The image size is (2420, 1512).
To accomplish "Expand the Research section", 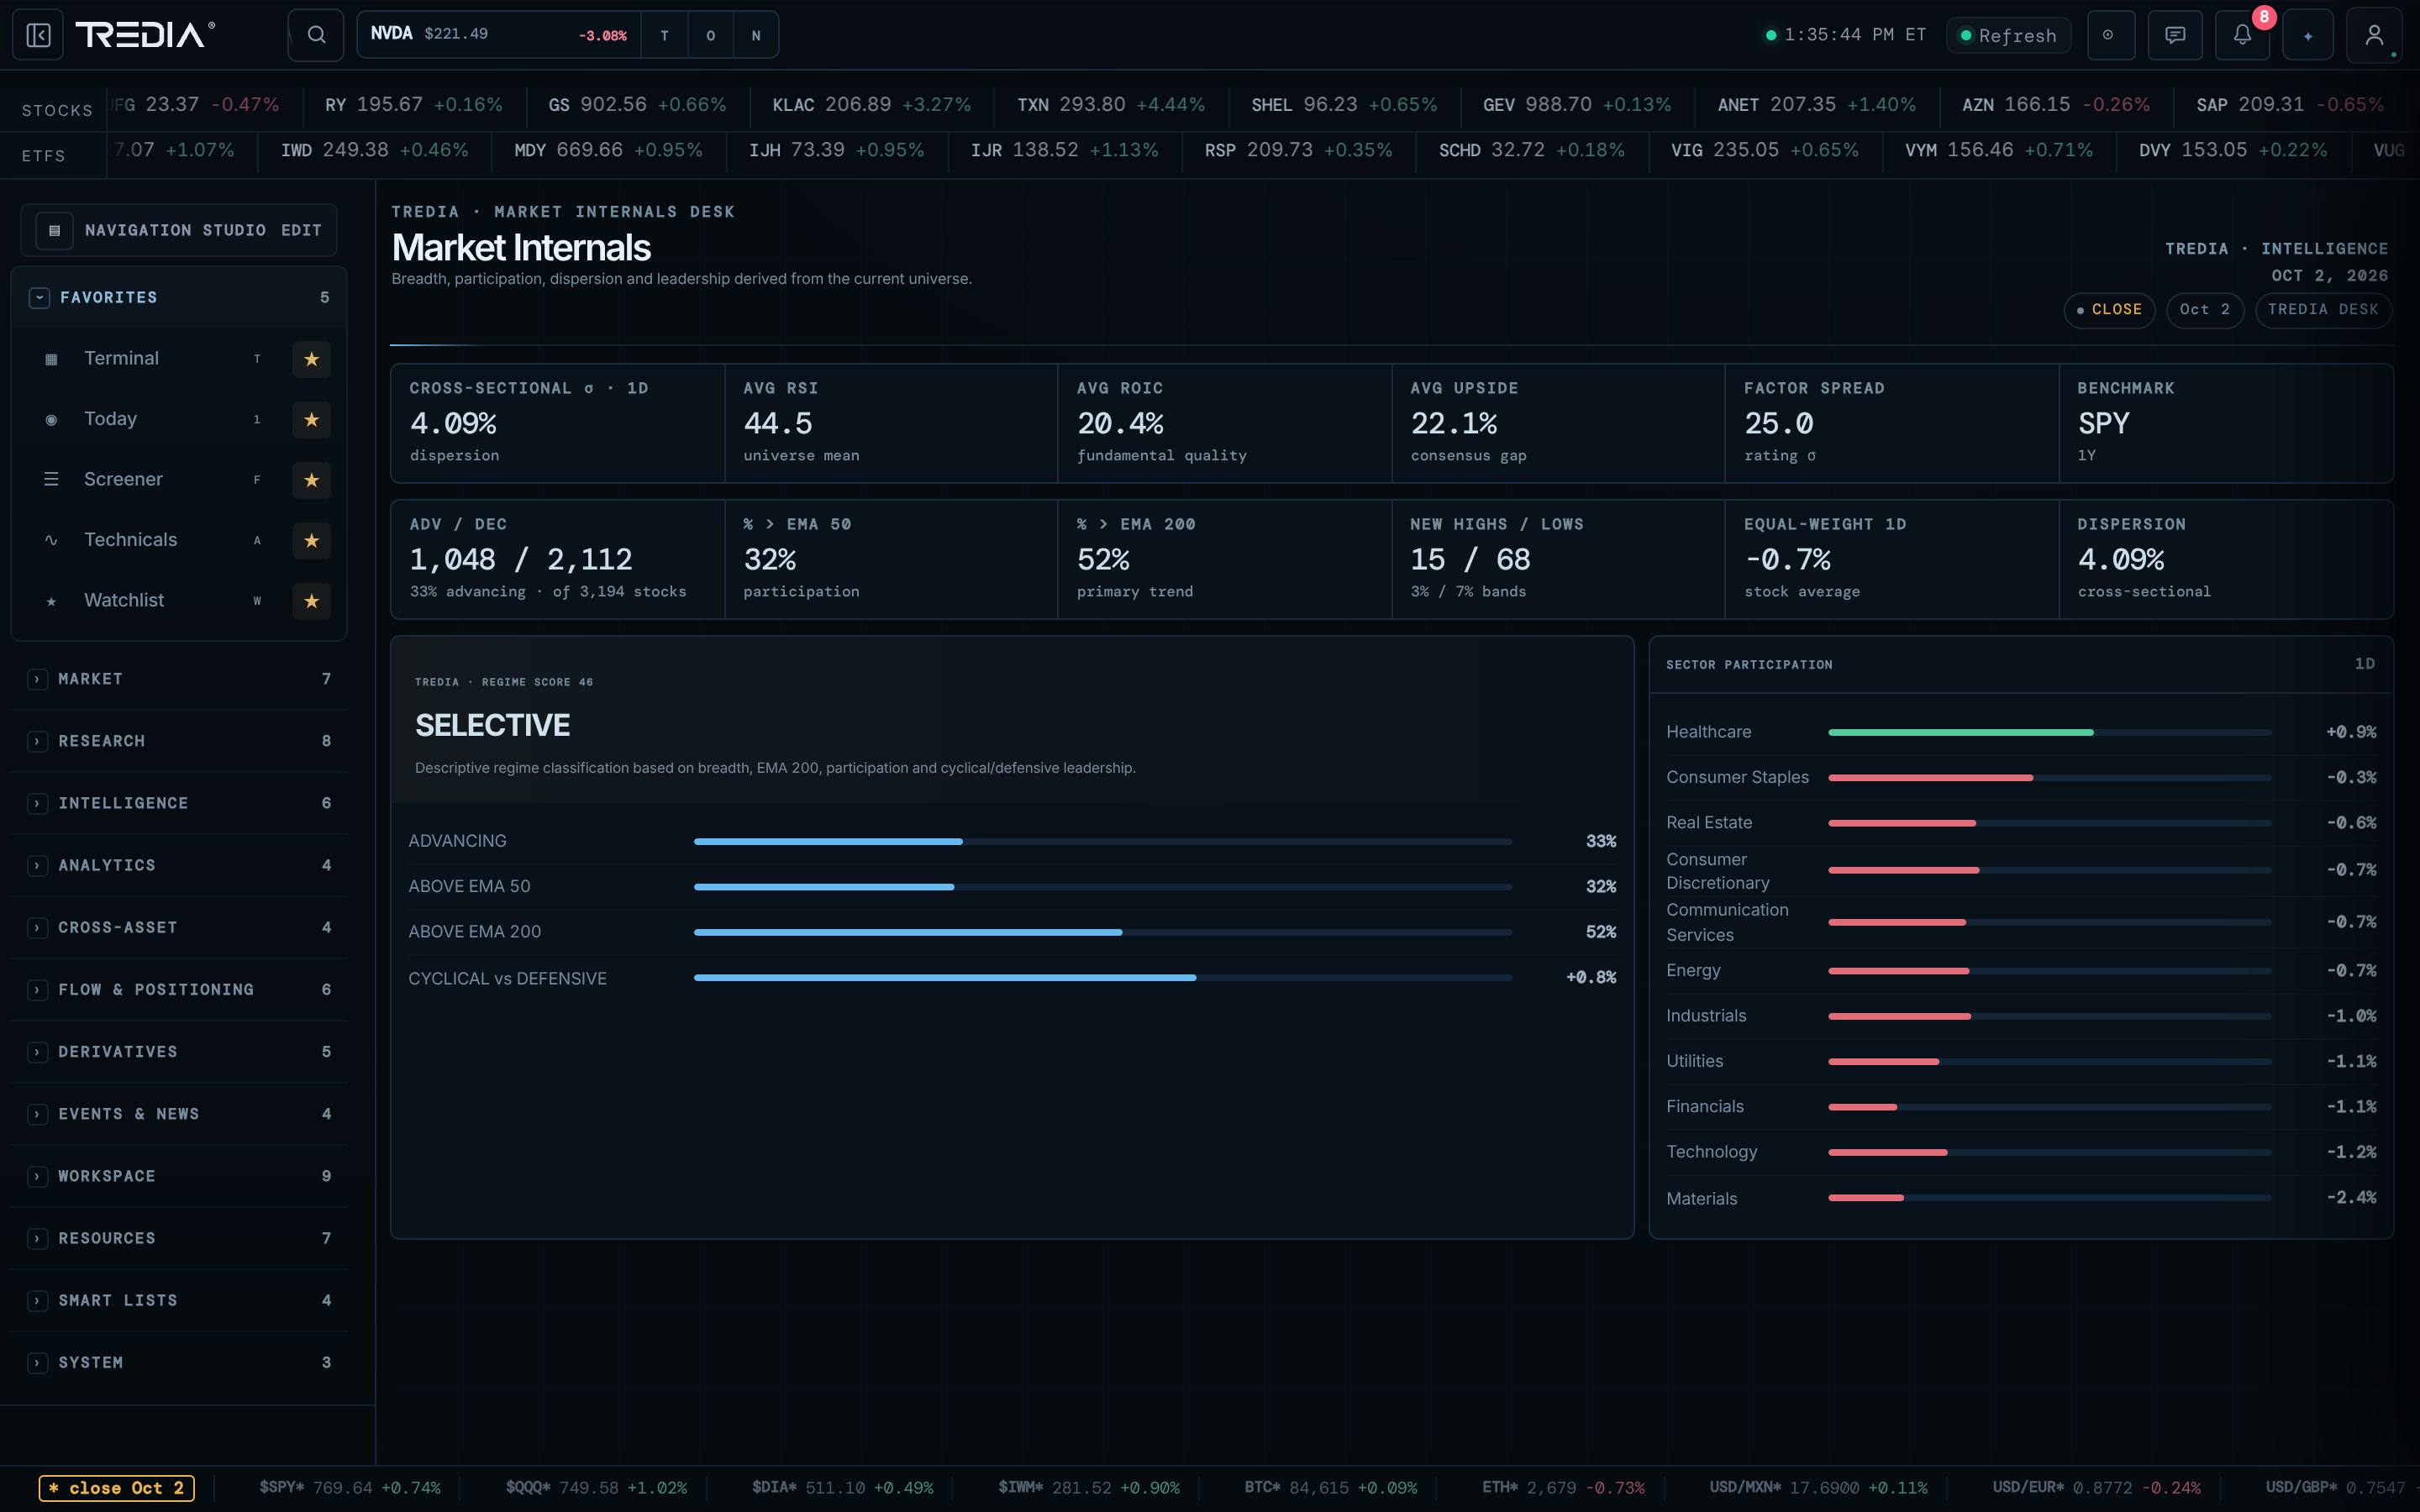I will pyautogui.click(x=179, y=741).
